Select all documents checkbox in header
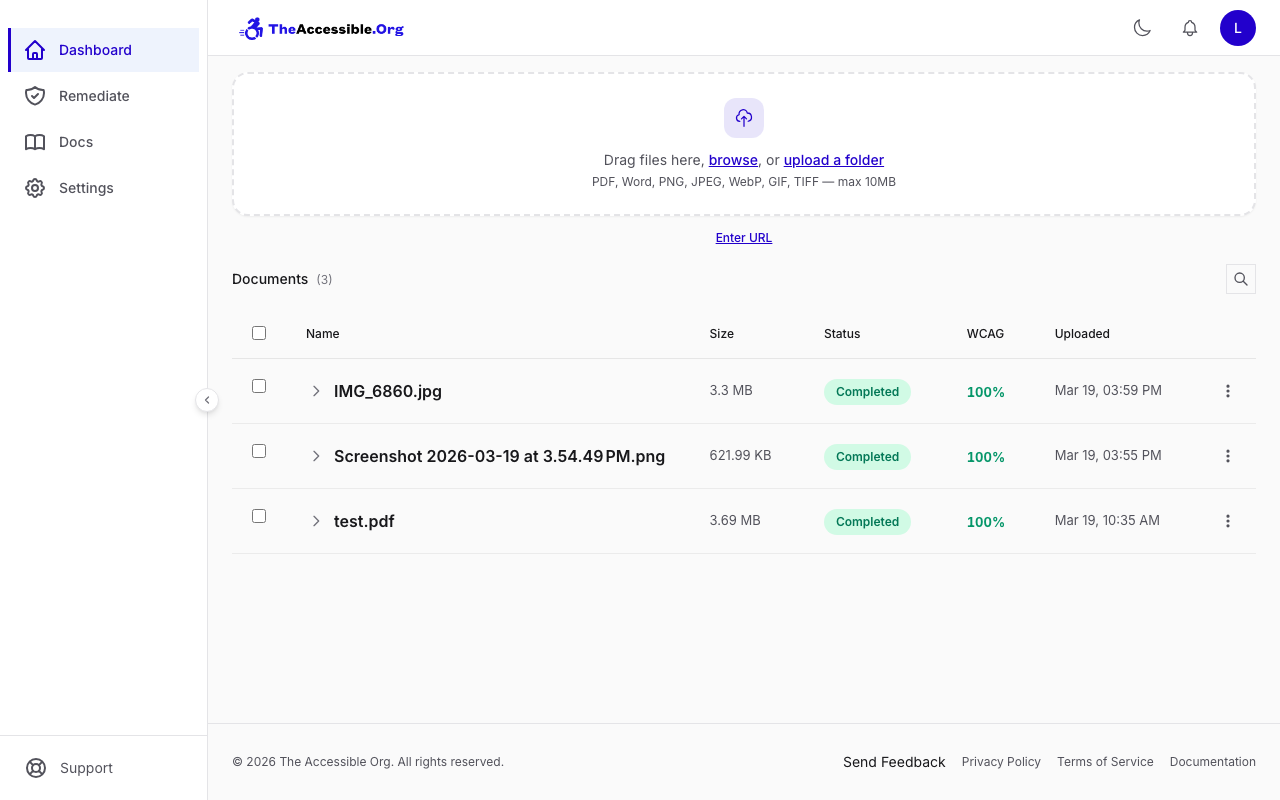Image resolution: width=1280 pixels, height=800 pixels. point(259,332)
